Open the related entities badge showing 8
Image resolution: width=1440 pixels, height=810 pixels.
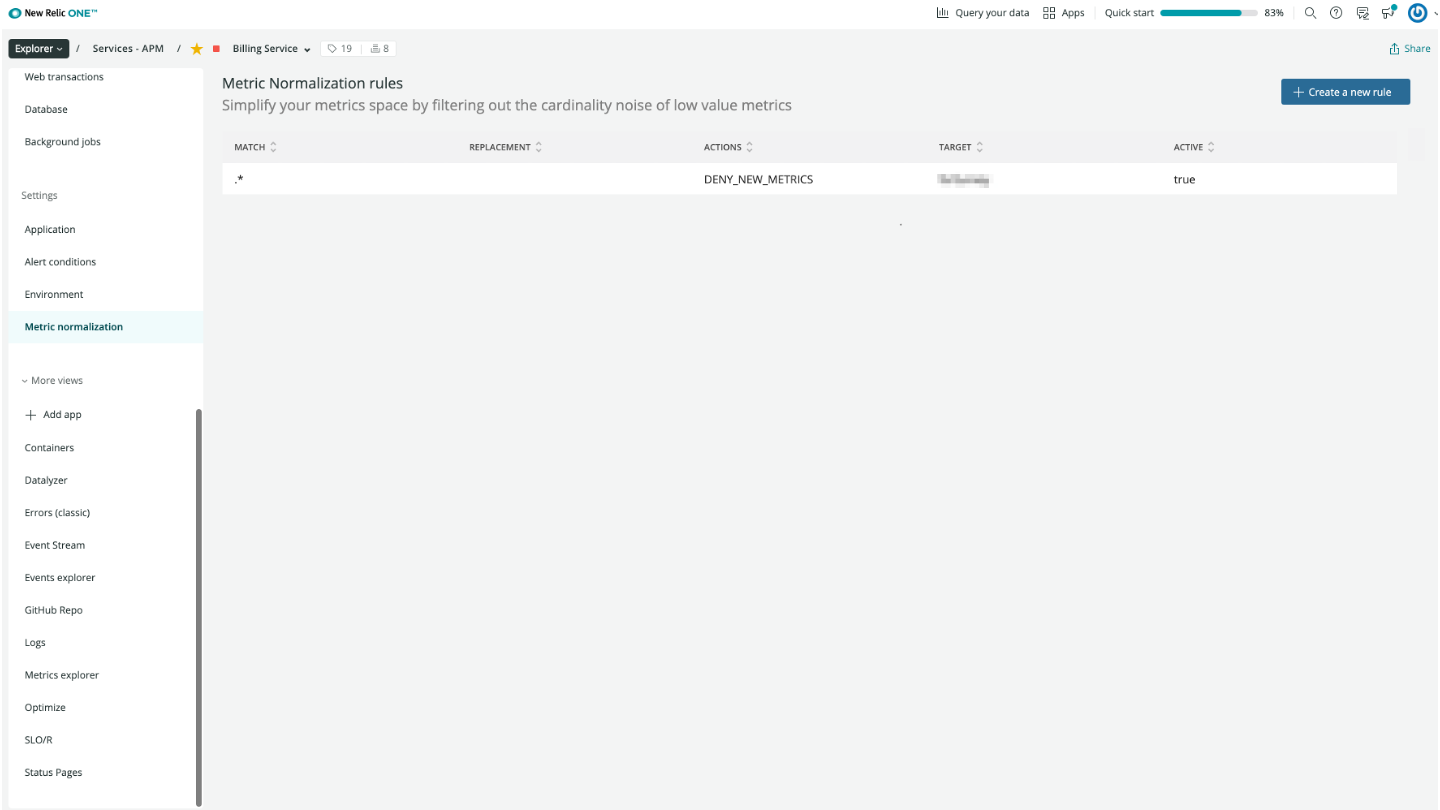click(379, 49)
